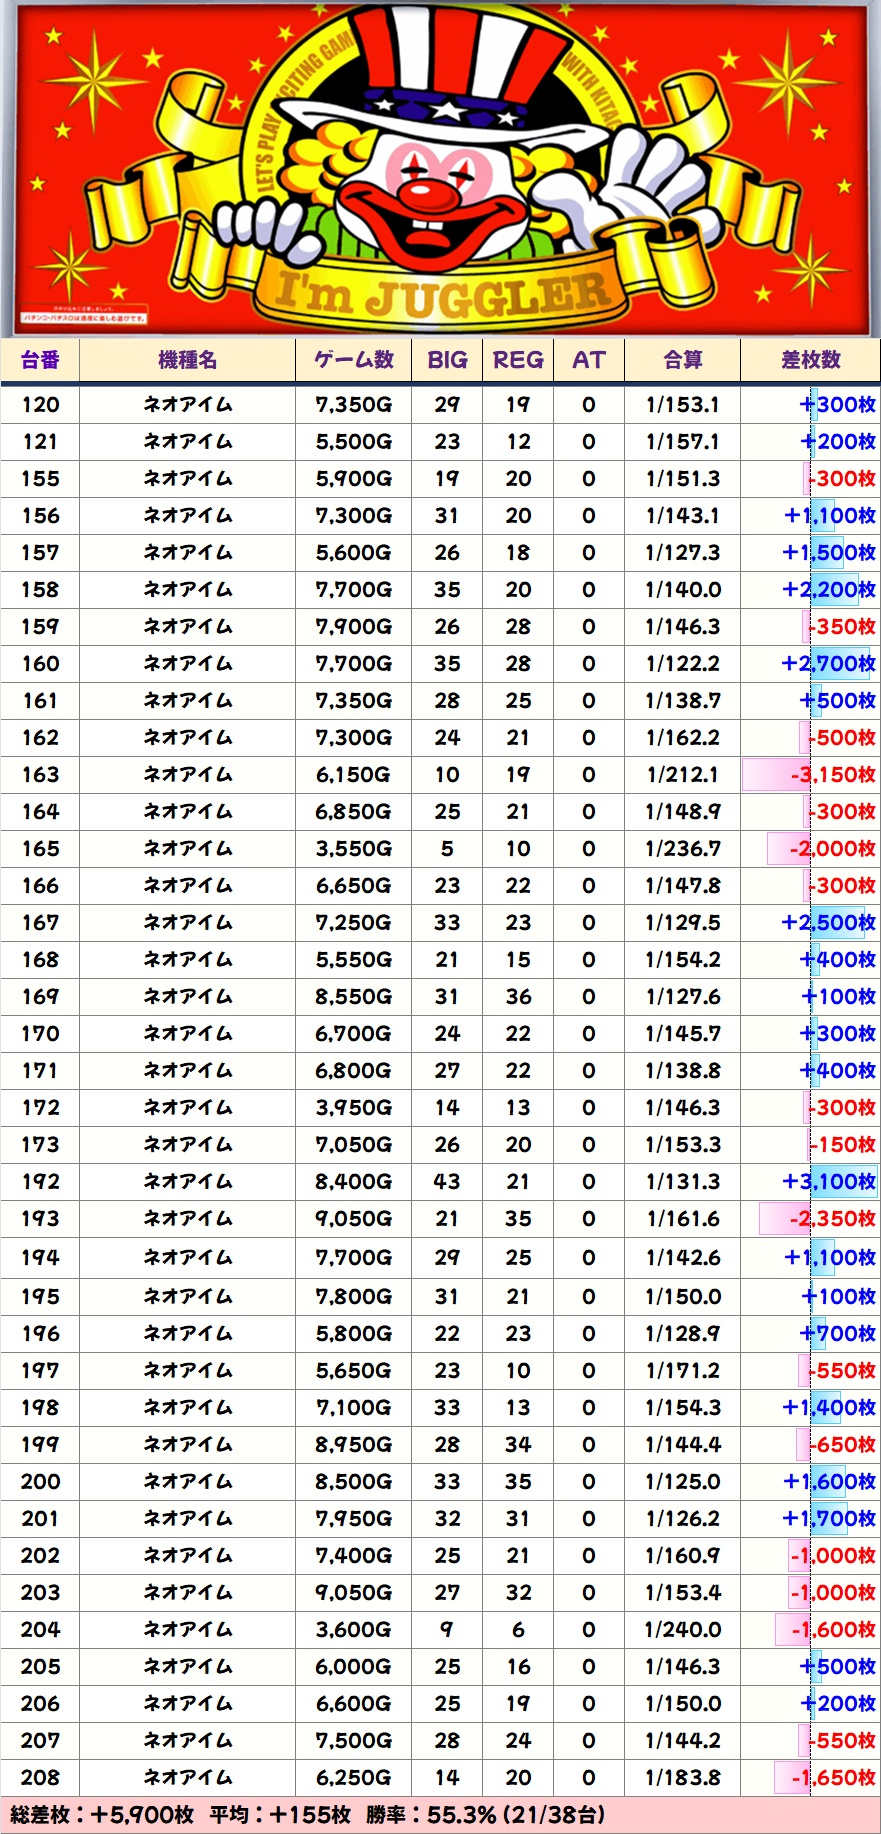Click the +3,100枚 bar for machine 192
881x1834 pixels.
tap(828, 1182)
